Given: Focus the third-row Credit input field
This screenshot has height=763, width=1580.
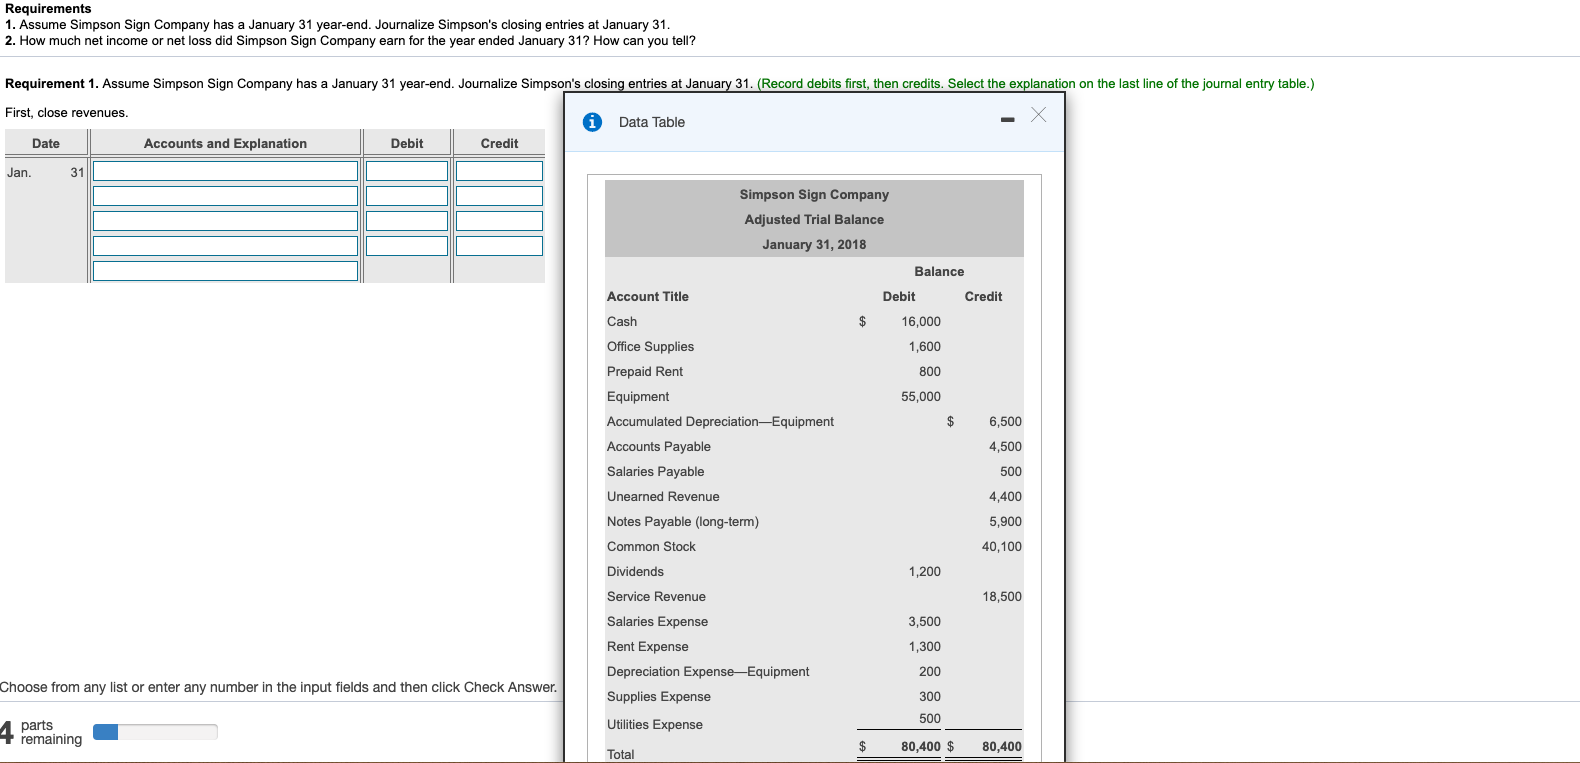Looking at the screenshot, I should [x=499, y=221].
